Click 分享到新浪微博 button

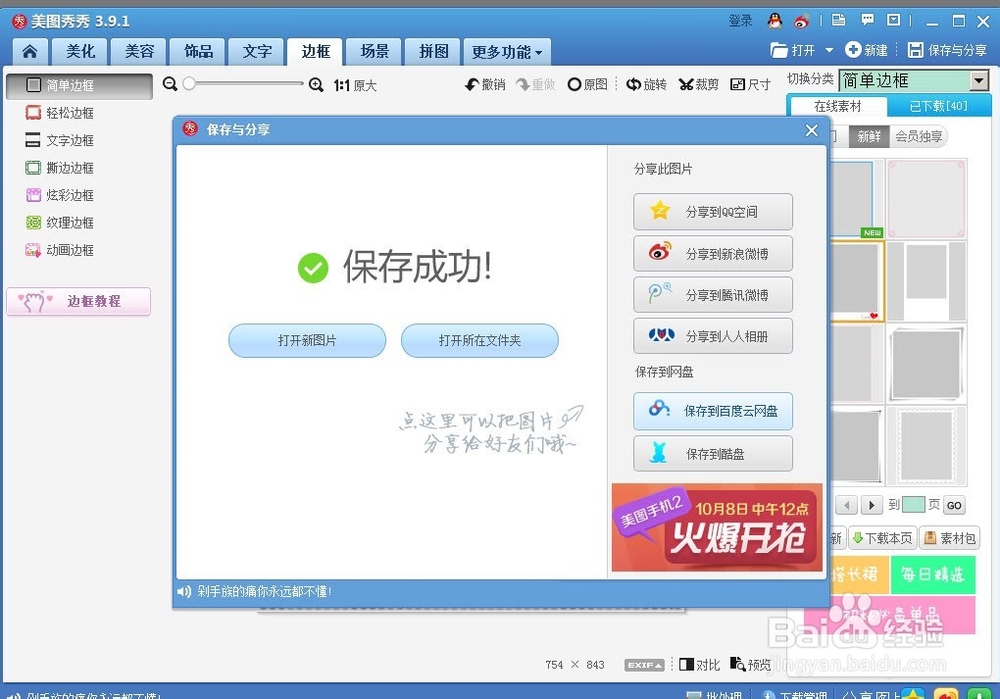tap(713, 254)
